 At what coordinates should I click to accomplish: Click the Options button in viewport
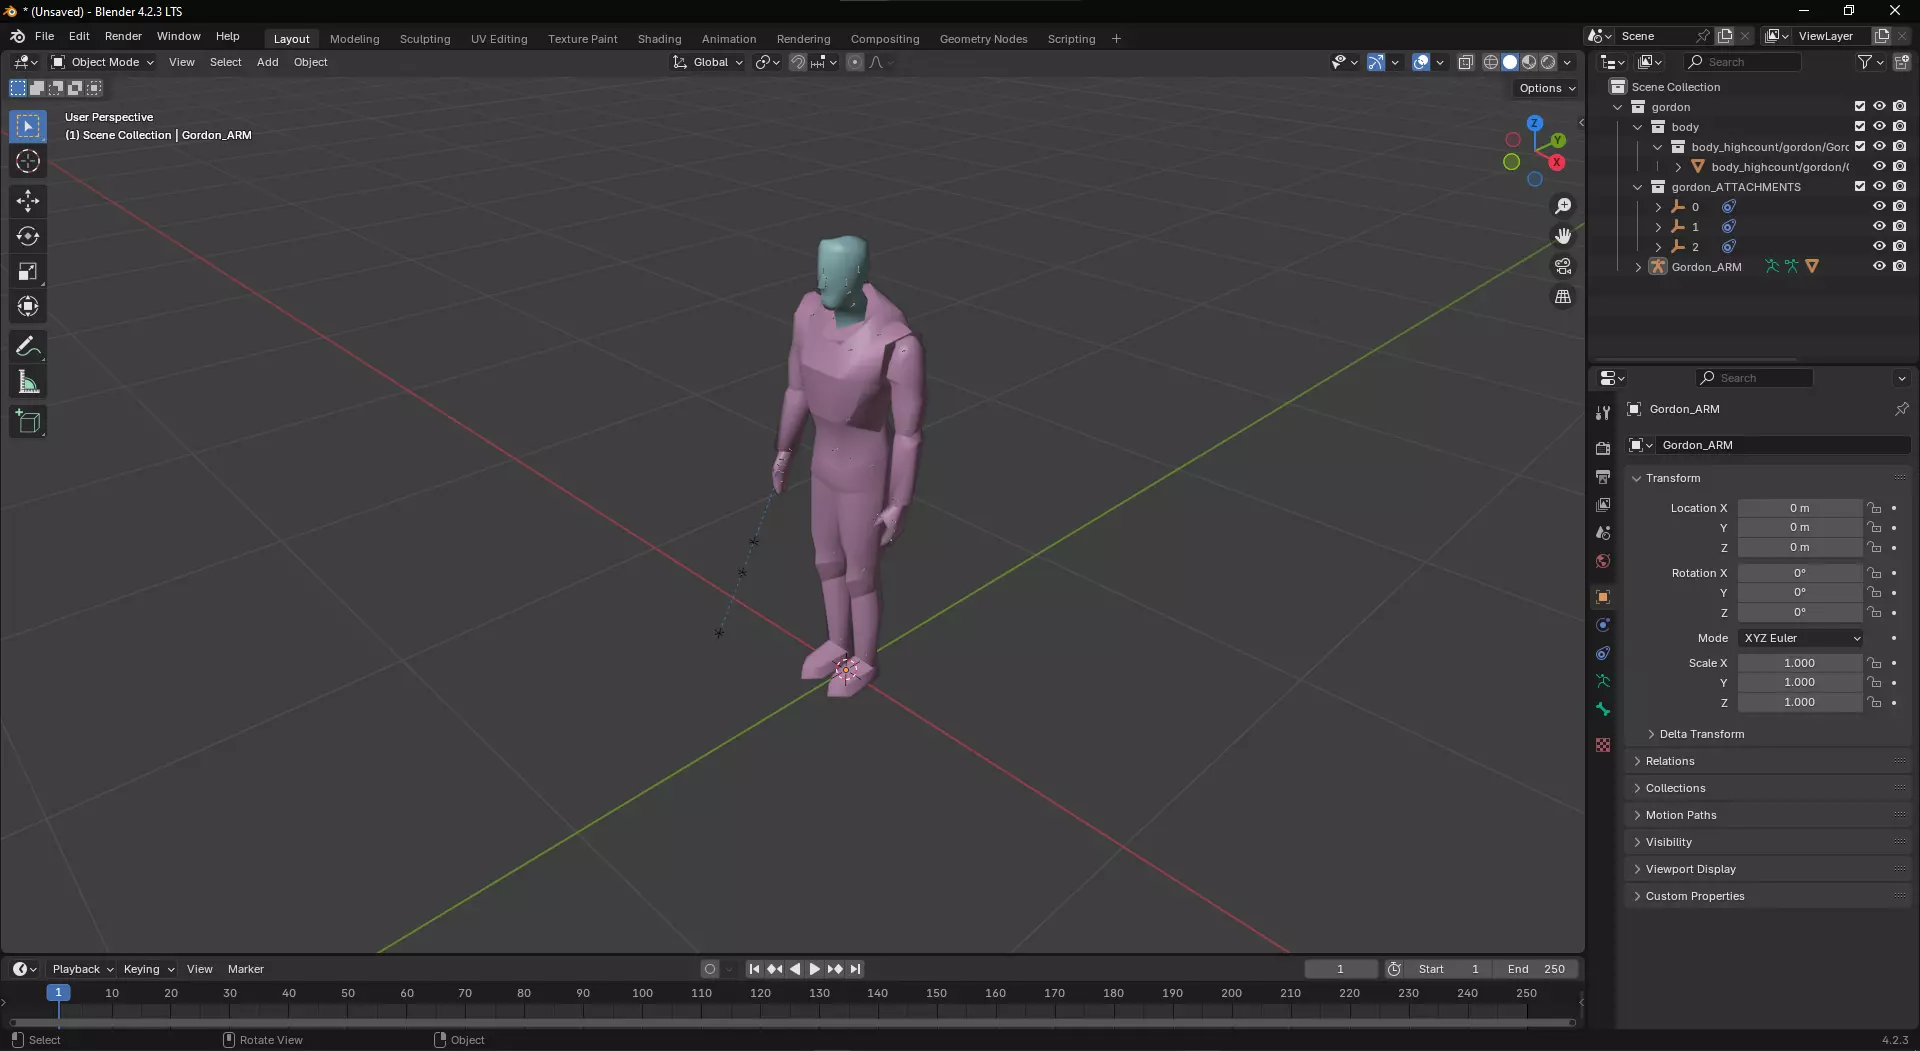[x=1546, y=88]
